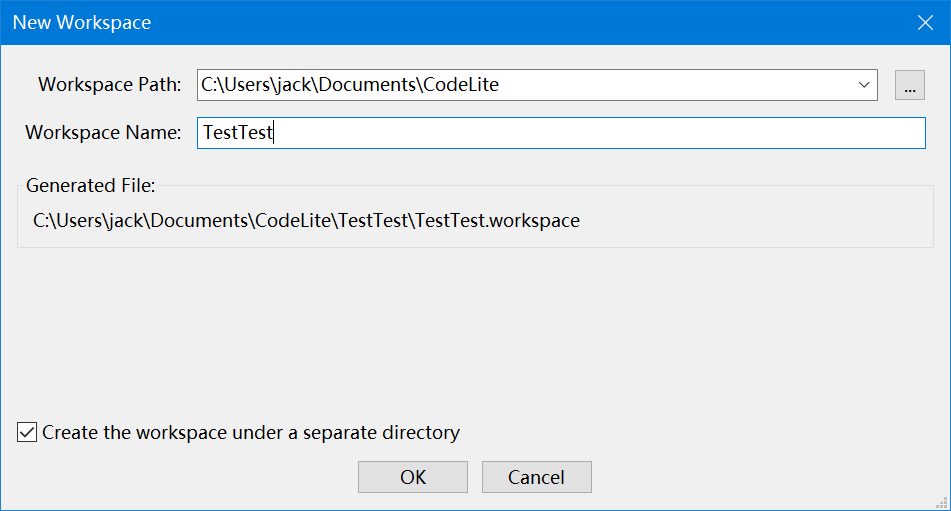Click the browse "..." button for workspace path

coord(909,86)
